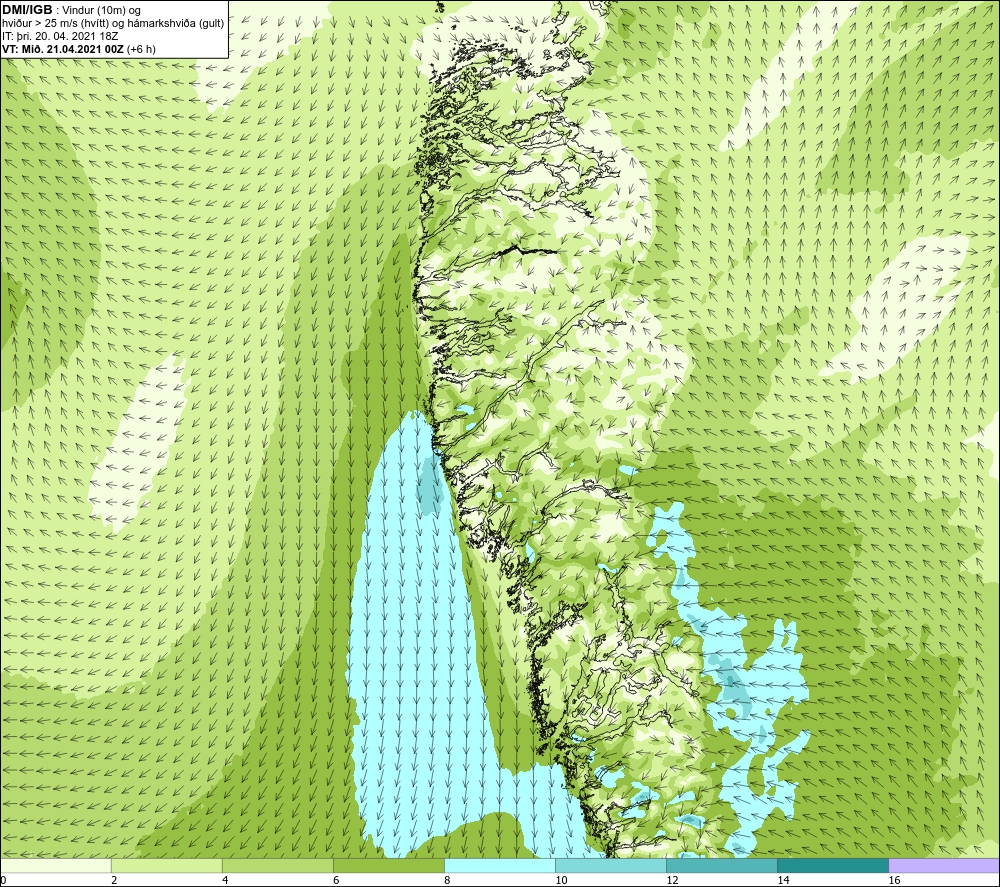Click the legend label '16'
The width and height of the screenshot is (1000, 887).
(894, 881)
